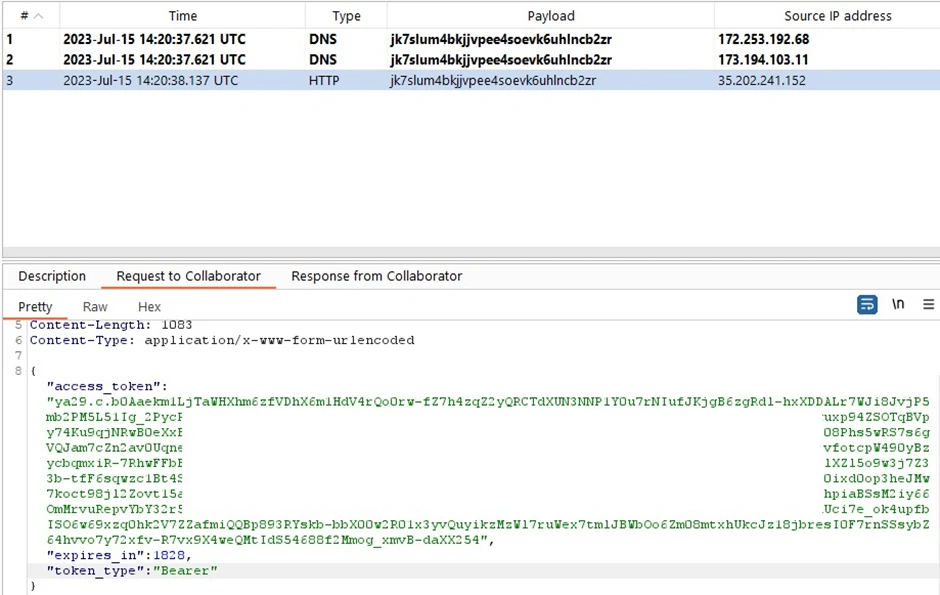Viewport: 940px width, 595px height.
Task: Open the Description tab
Action: click(52, 276)
